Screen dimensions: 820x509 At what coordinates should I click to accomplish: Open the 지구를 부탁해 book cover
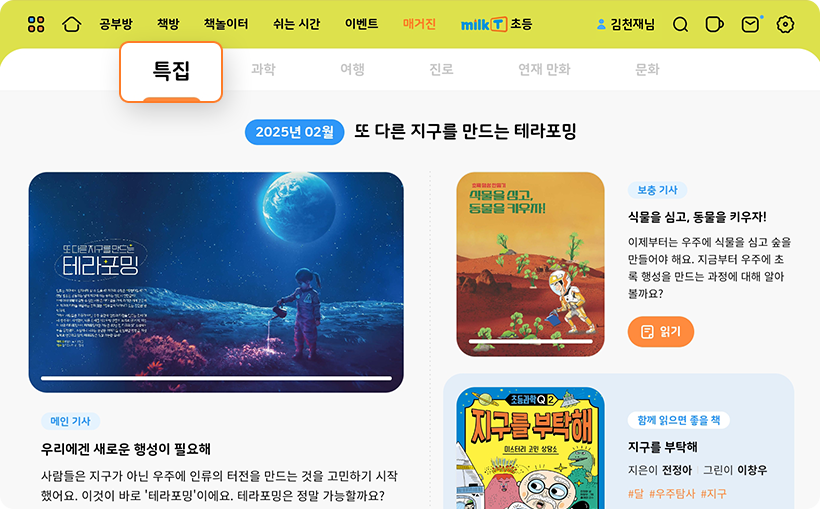coord(530,448)
